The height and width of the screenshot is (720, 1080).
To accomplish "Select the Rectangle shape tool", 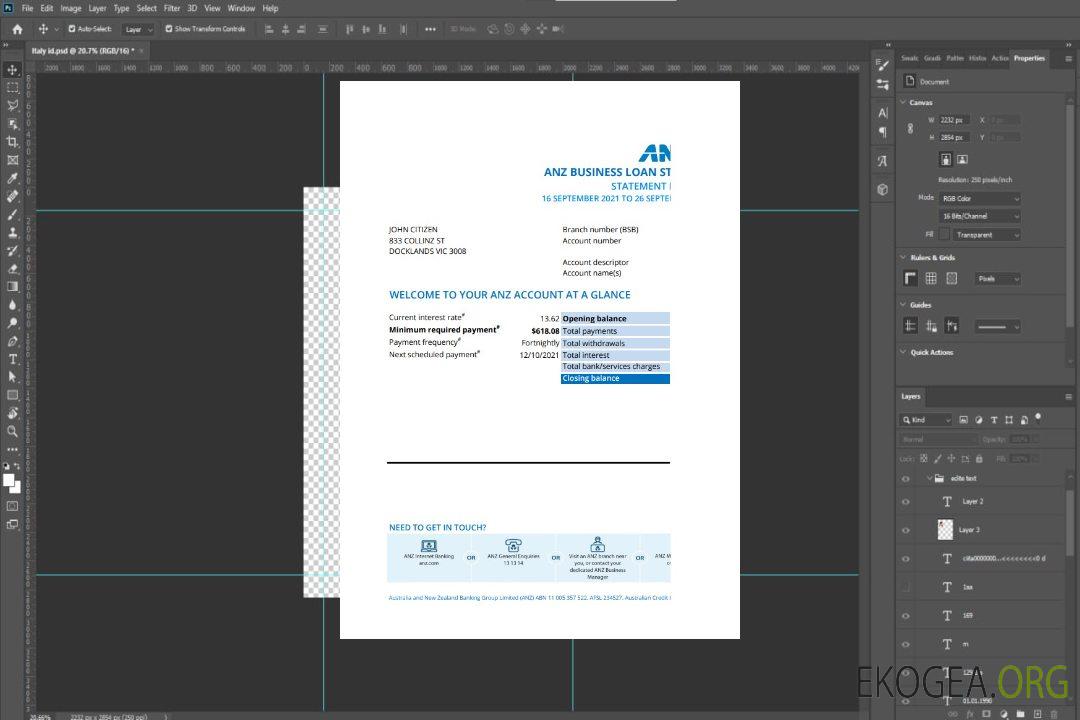I will click(12, 395).
